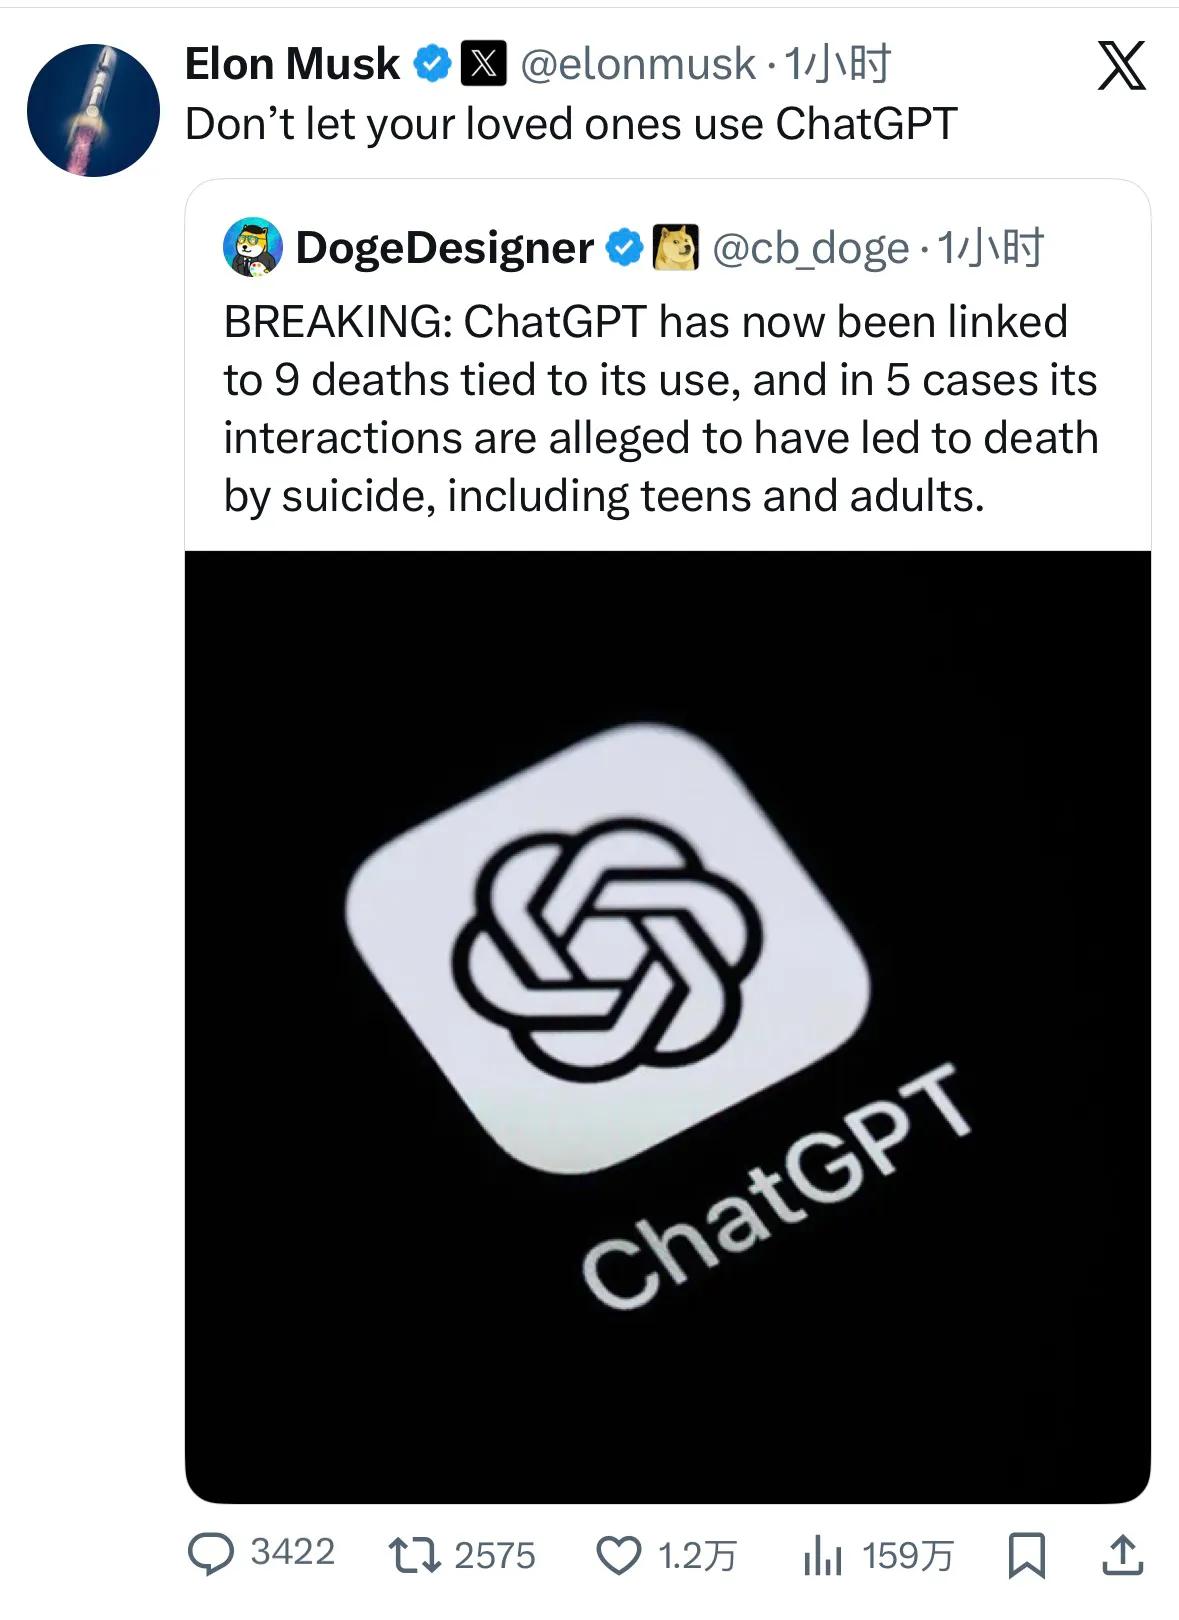Click the like count 1.2万
Image resolution: width=1179 pixels, height=1620 pixels.
click(x=698, y=1553)
